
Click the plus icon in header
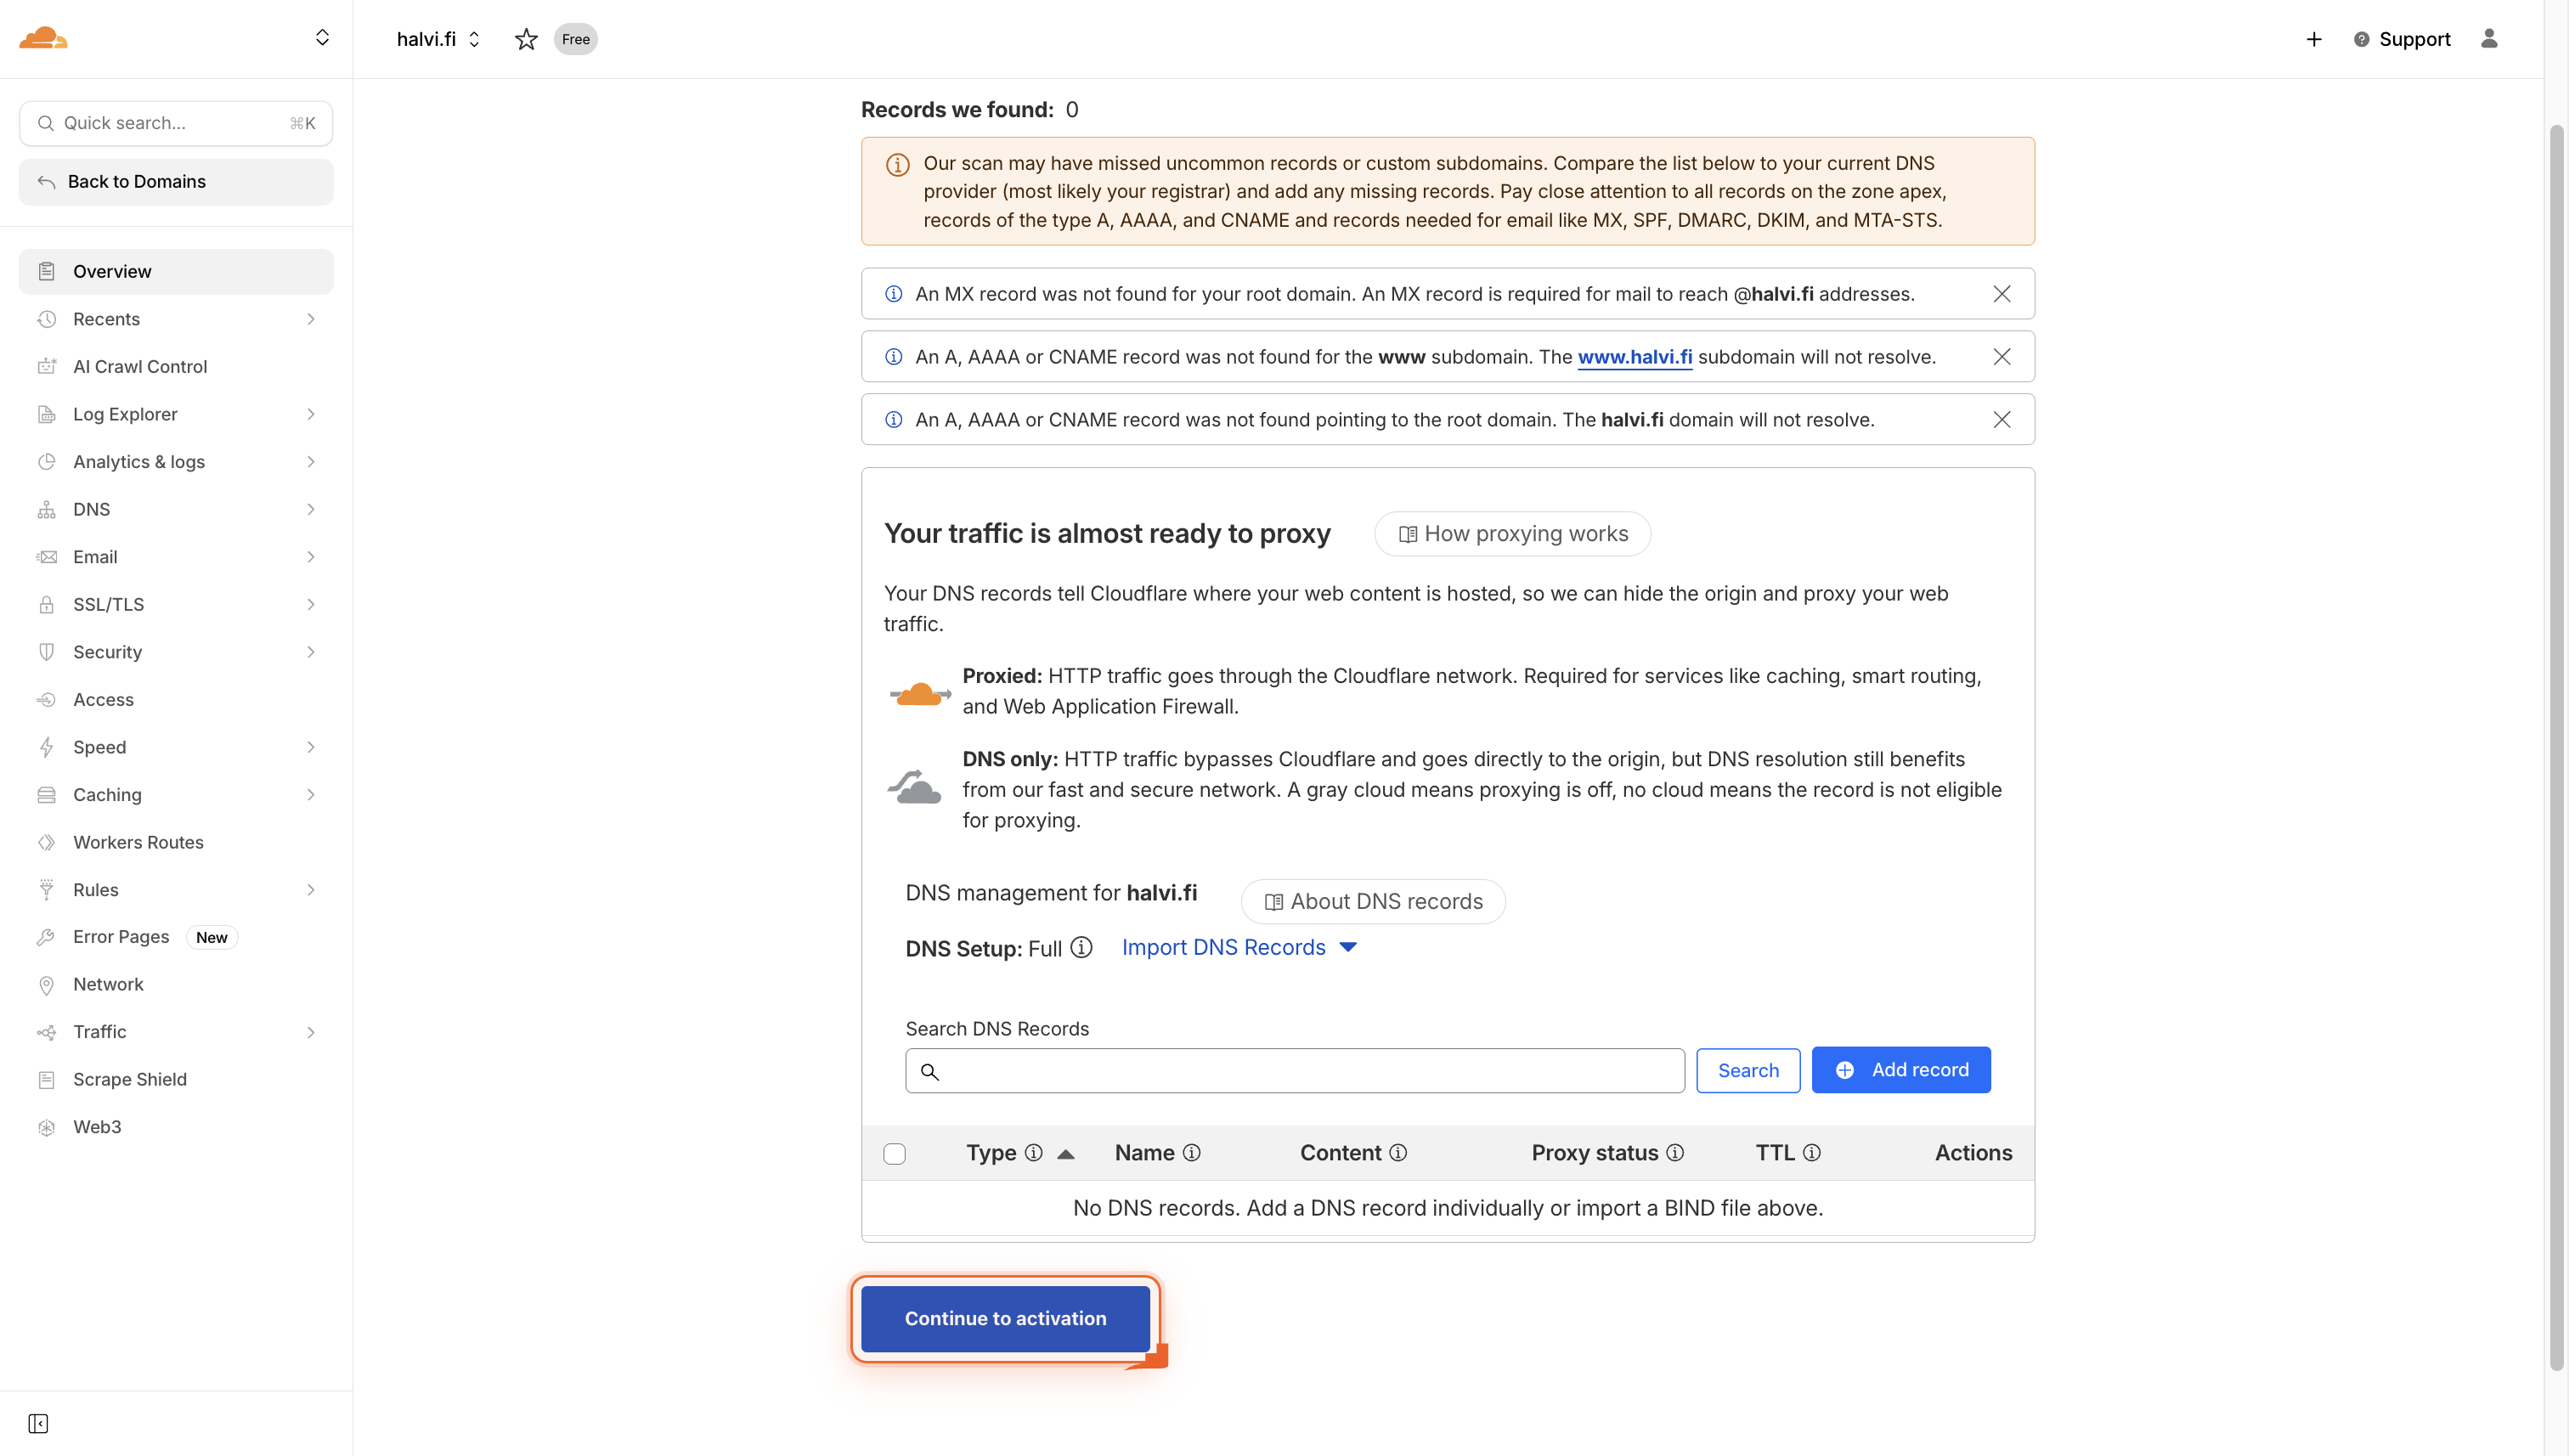tap(2314, 39)
